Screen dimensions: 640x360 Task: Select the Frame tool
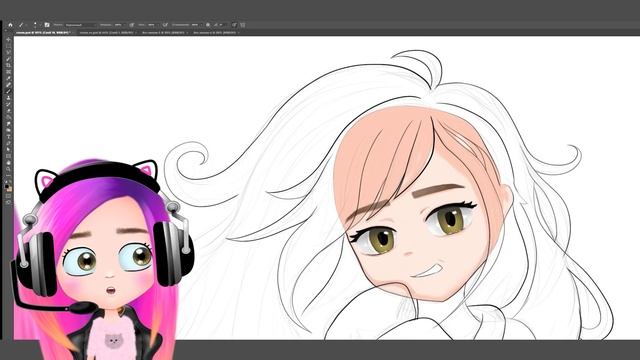coord(9,71)
